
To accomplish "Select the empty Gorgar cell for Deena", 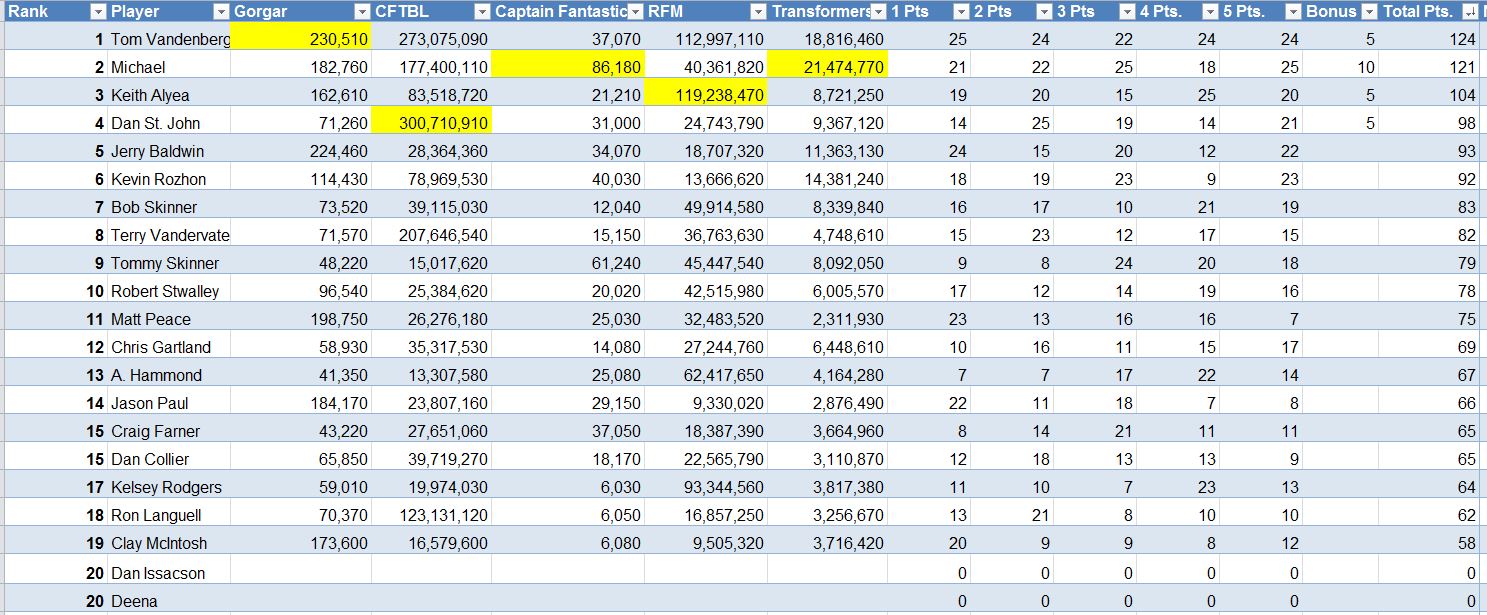I will point(301,601).
